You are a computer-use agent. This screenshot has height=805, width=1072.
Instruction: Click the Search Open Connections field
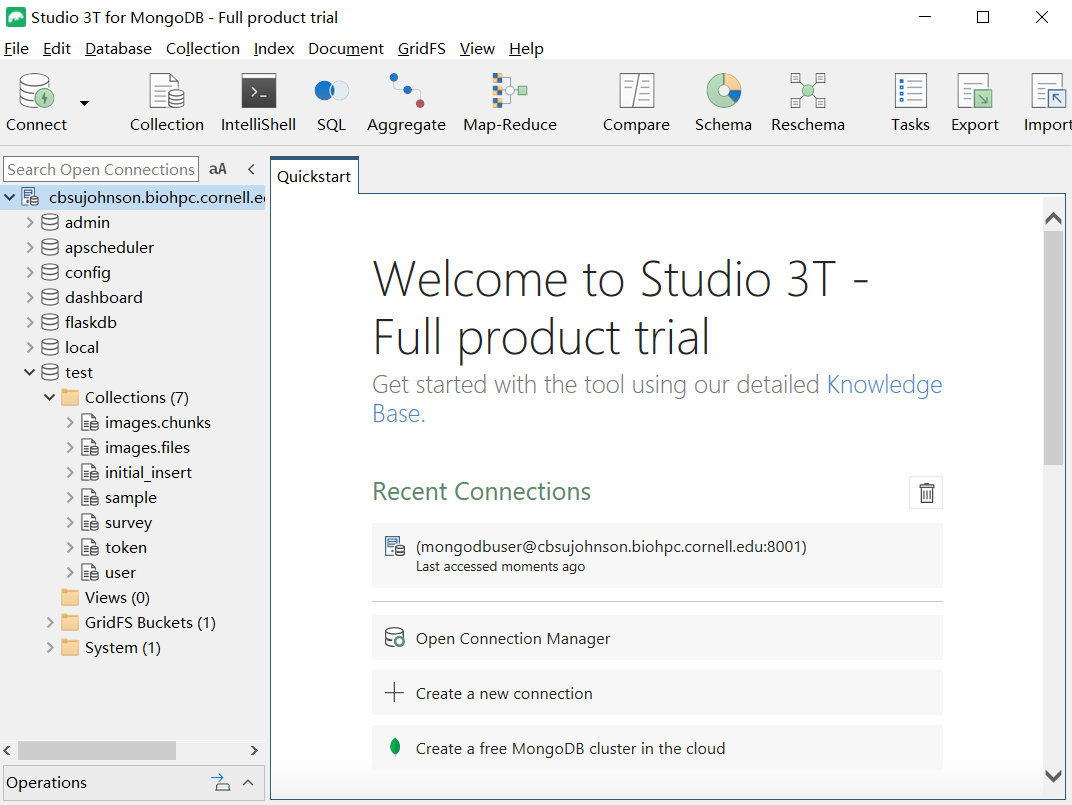pyautogui.click(x=101, y=169)
